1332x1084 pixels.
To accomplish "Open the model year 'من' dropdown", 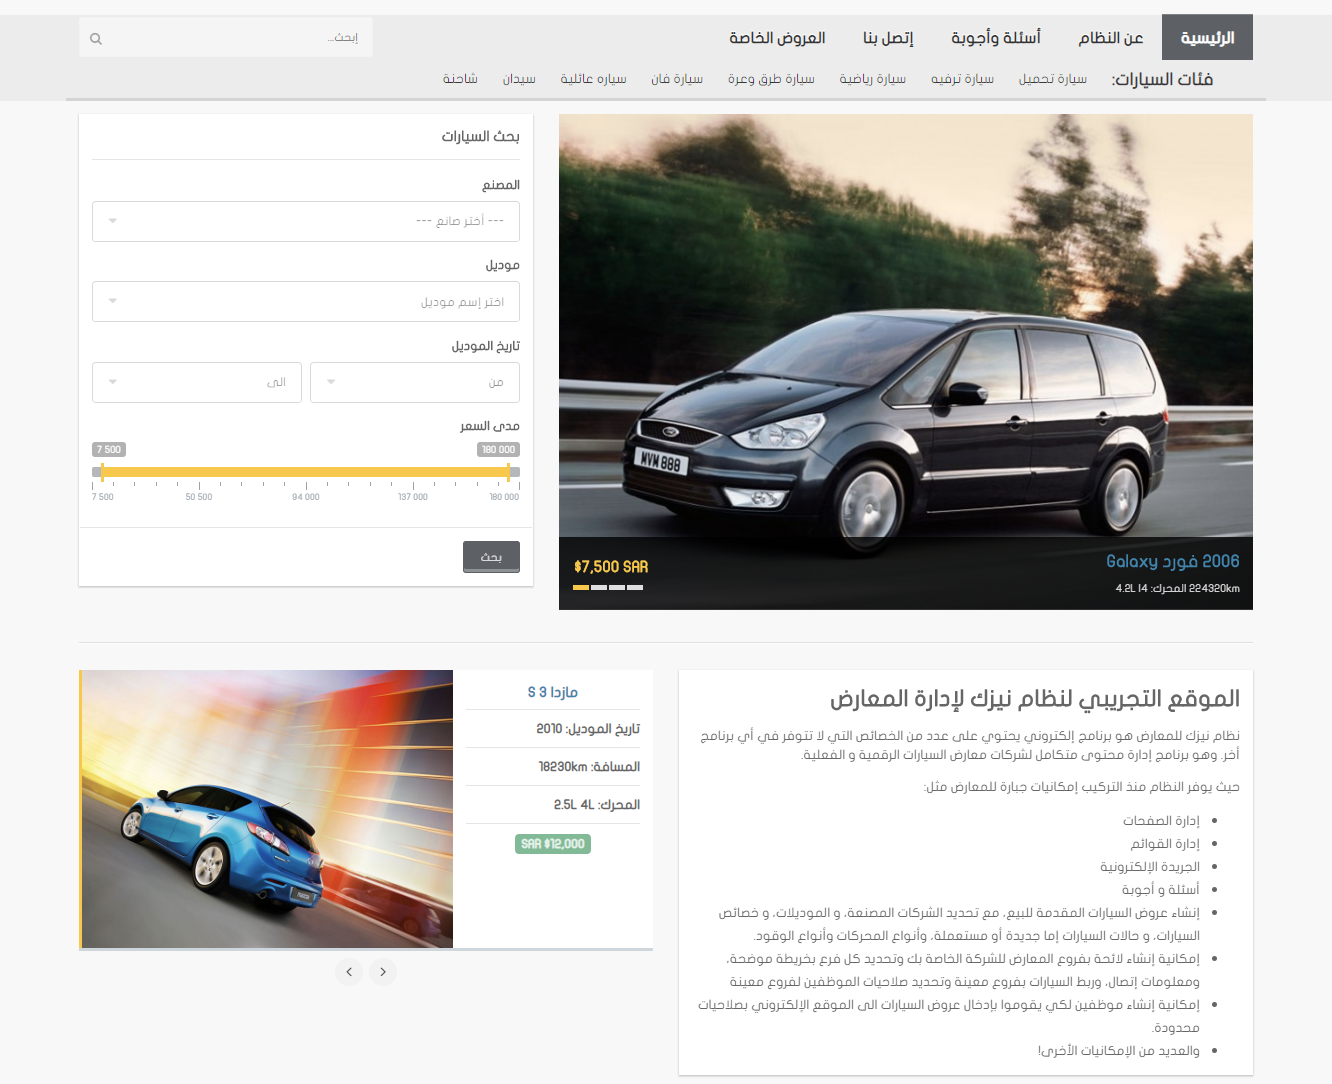I will [x=414, y=383].
